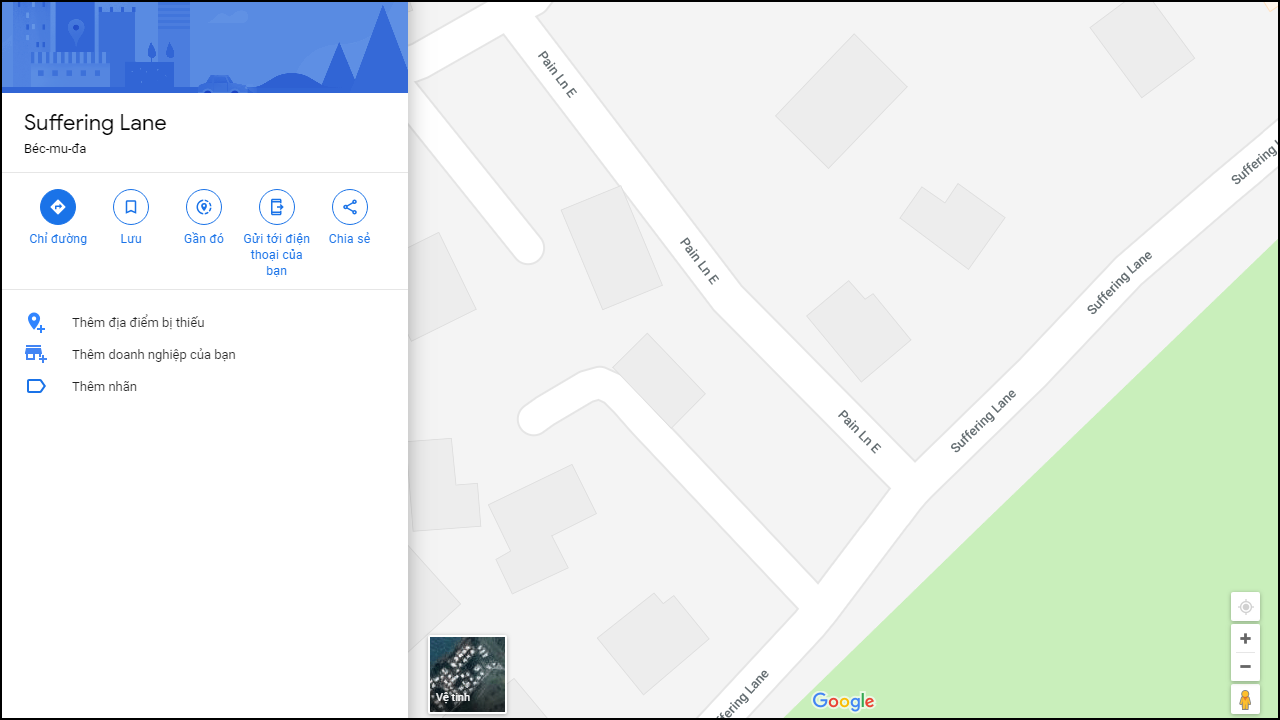
Task: Click Thêm doanh nghiệp của bạn option
Action: 153,354
